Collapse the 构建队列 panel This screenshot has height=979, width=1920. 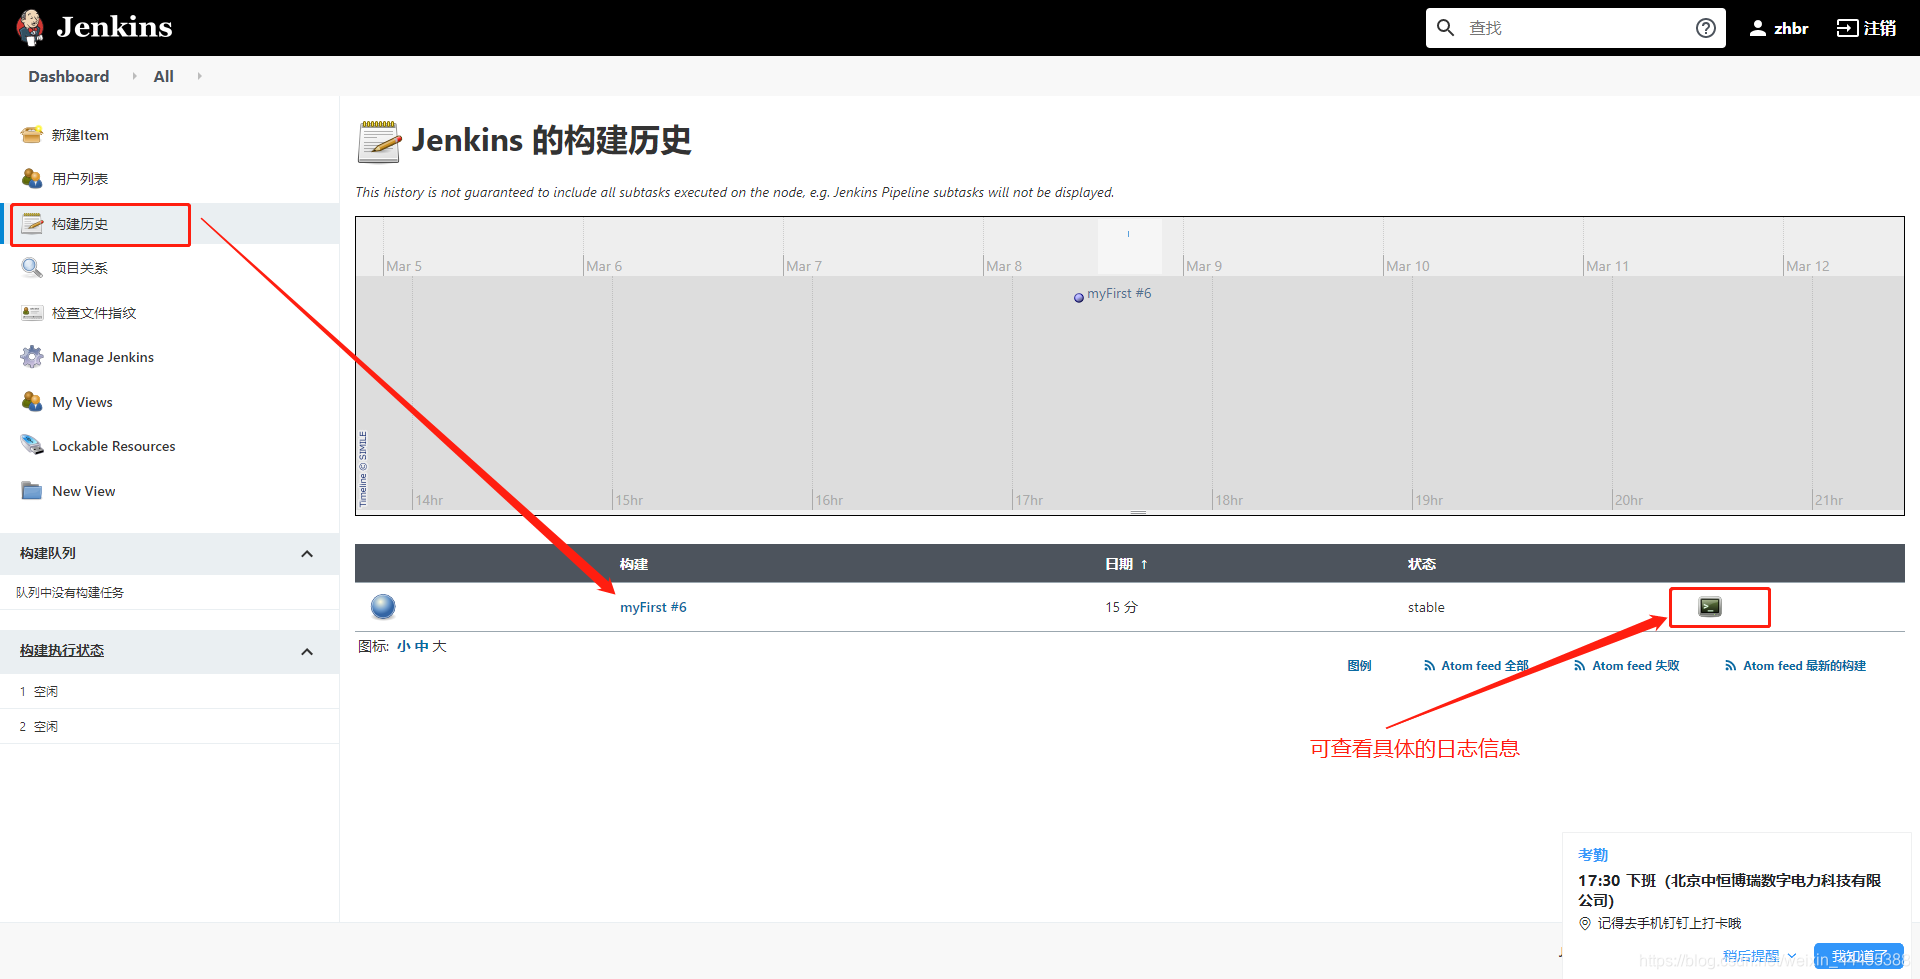pos(307,554)
